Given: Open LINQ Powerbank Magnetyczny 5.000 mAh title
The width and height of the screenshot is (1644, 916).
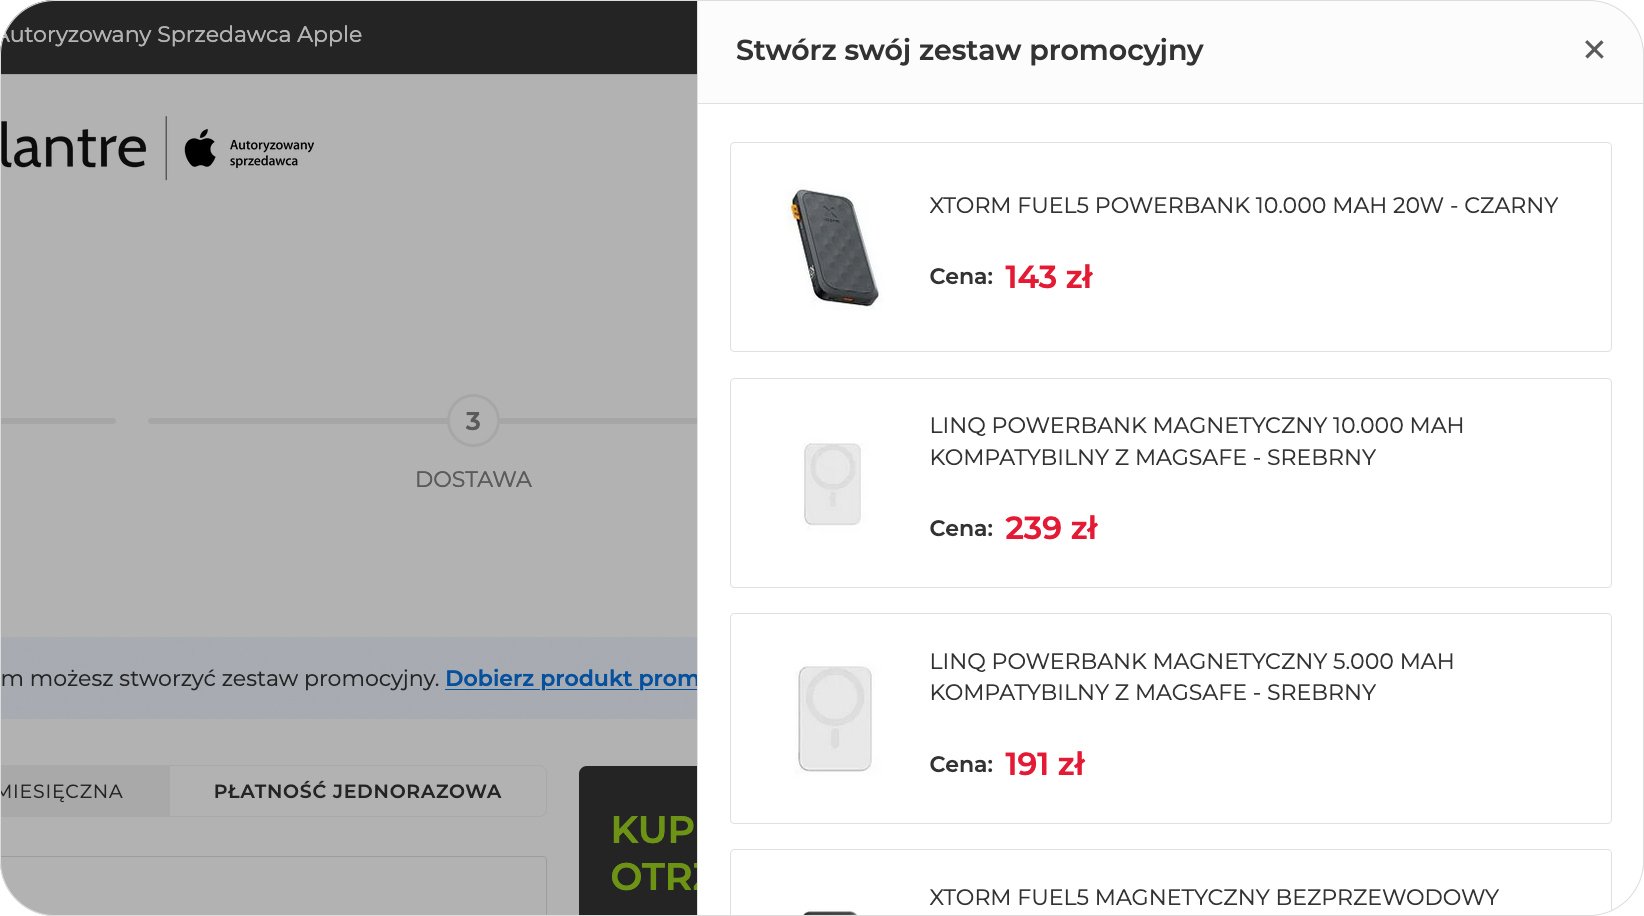Looking at the screenshot, I should (x=1191, y=677).
